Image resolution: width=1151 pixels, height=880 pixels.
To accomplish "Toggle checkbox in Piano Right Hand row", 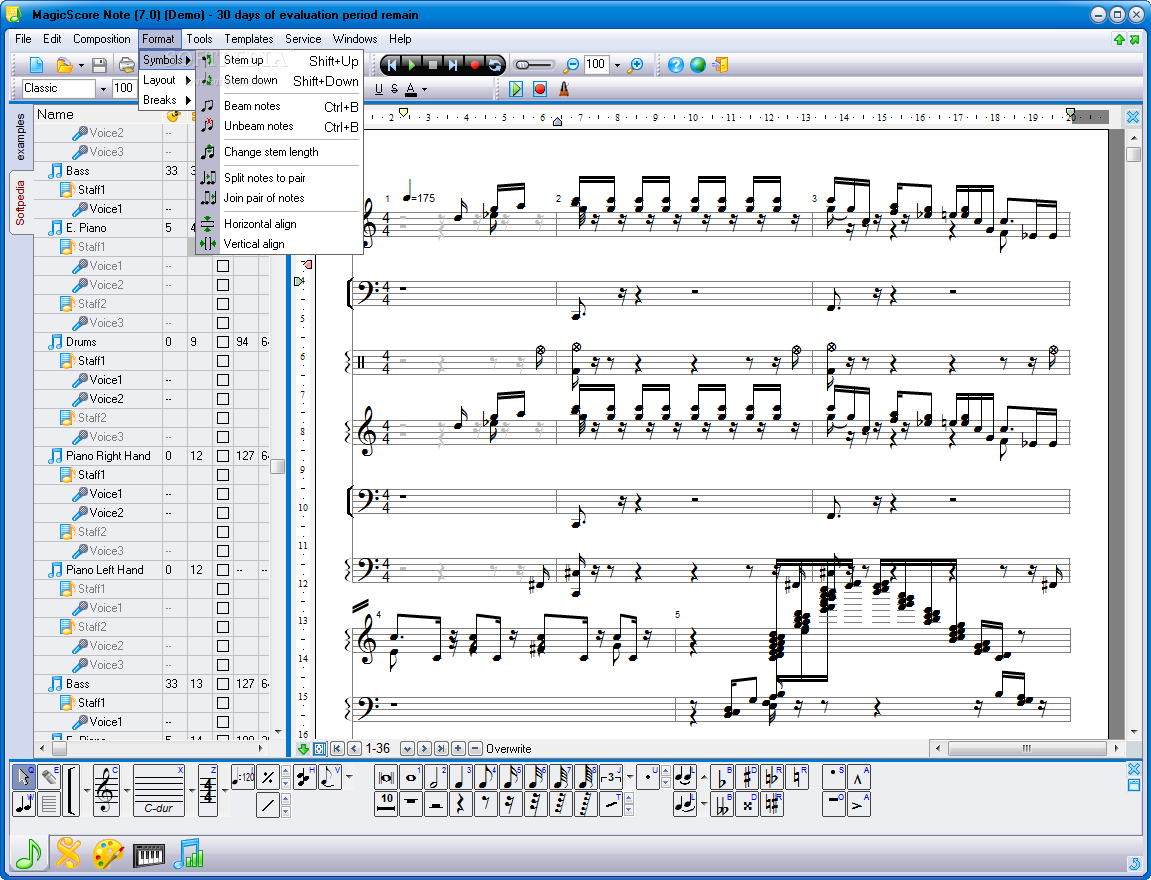I will (x=223, y=456).
